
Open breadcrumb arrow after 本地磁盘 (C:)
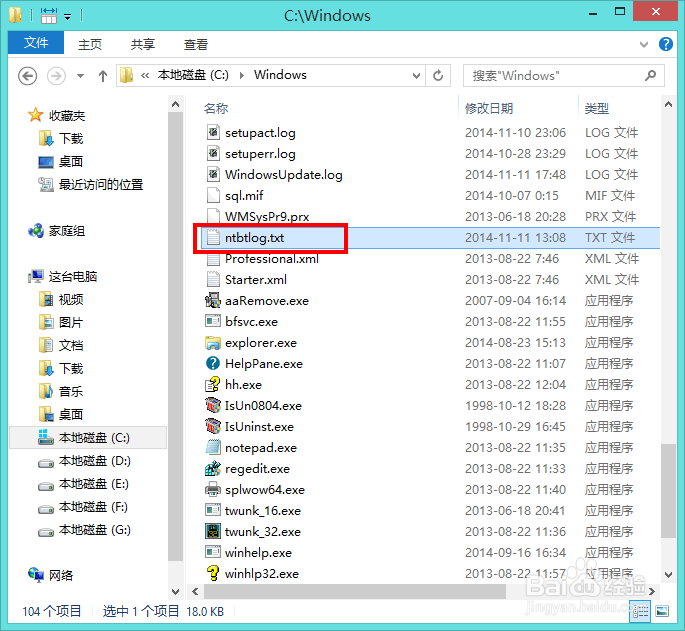[x=241, y=76]
